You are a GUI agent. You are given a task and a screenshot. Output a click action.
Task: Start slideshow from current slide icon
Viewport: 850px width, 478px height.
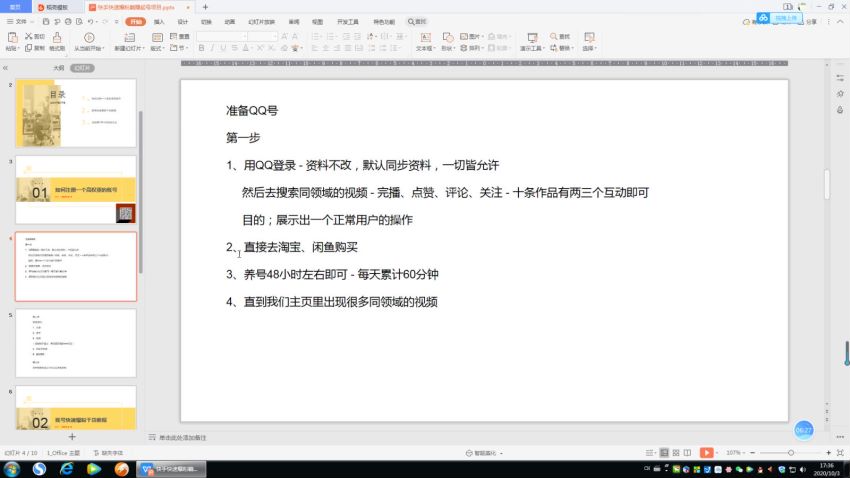coord(89,37)
